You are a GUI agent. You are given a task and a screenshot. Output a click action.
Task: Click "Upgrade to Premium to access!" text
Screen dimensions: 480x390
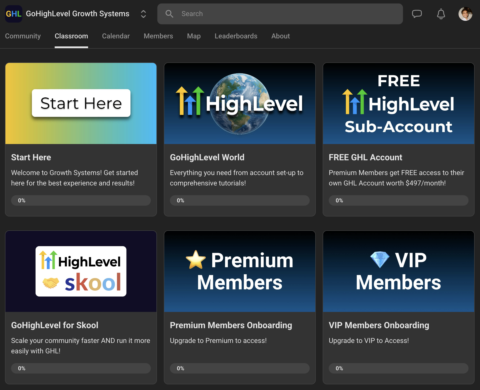(218, 341)
